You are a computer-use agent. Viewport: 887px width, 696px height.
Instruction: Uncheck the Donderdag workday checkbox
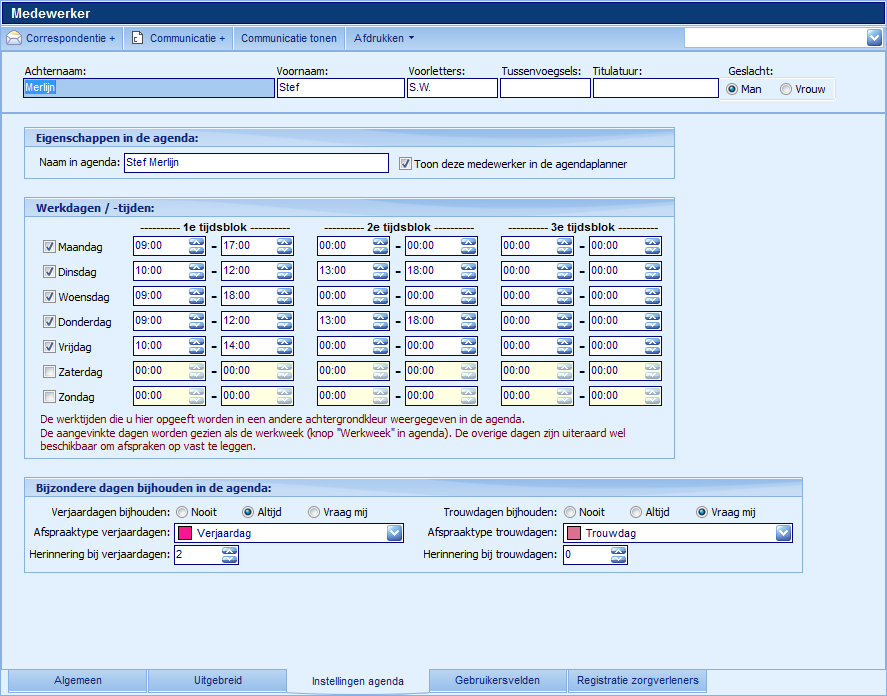click(x=49, y=321)
